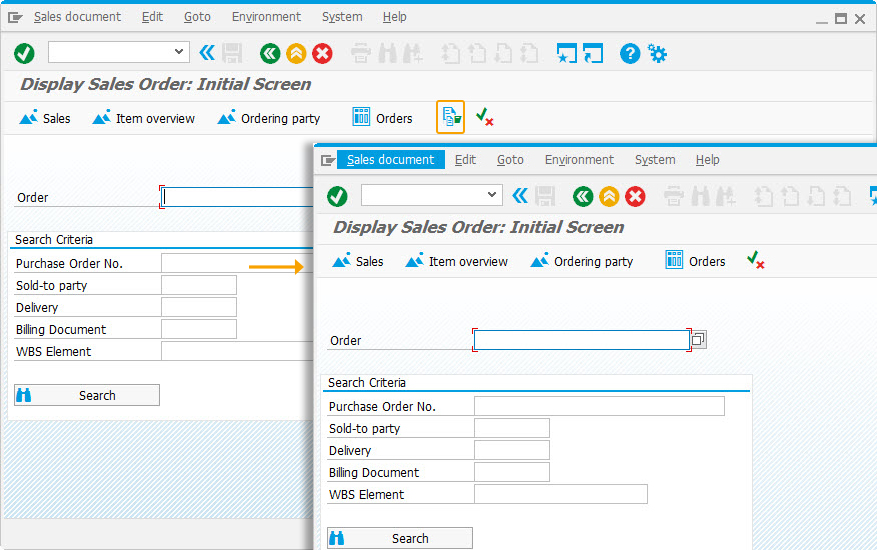Open the command field dropdown in back window

pyautogui.click(x=178, y=51)
